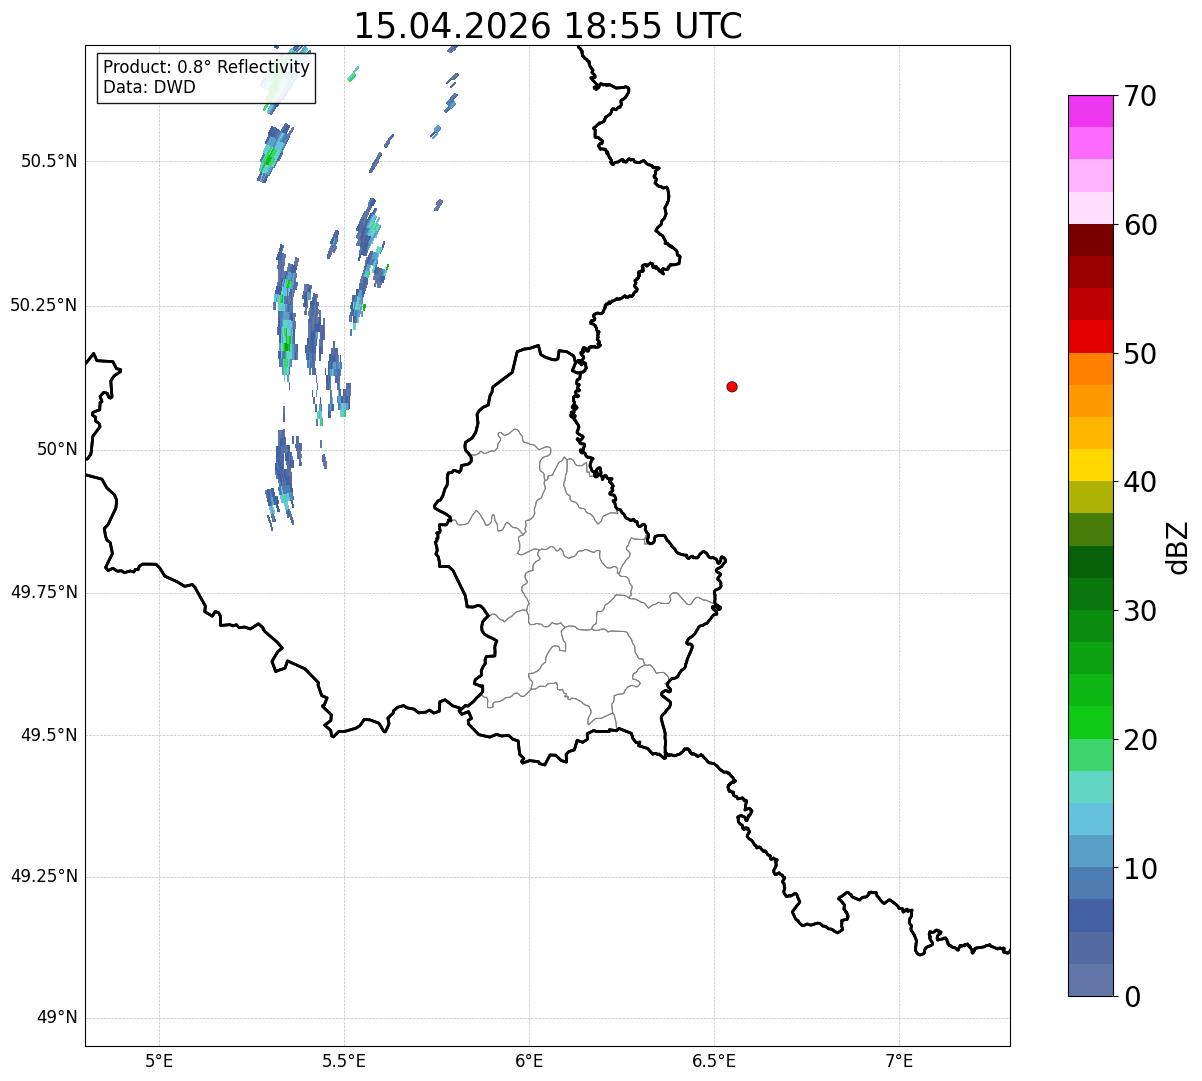1202x1081 pixels.
Task: Click the 5°E longitude tick label
Action: click(159, 1060)
